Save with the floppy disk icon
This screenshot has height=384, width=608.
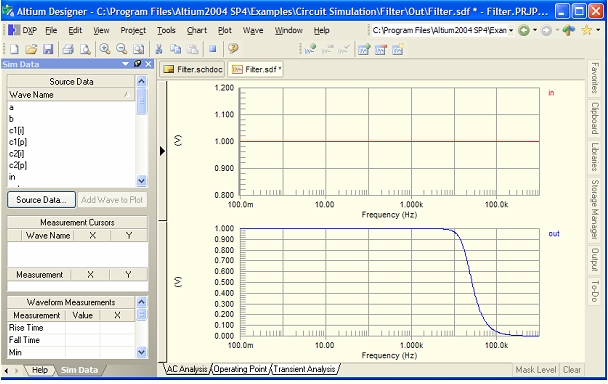point(48,49)
